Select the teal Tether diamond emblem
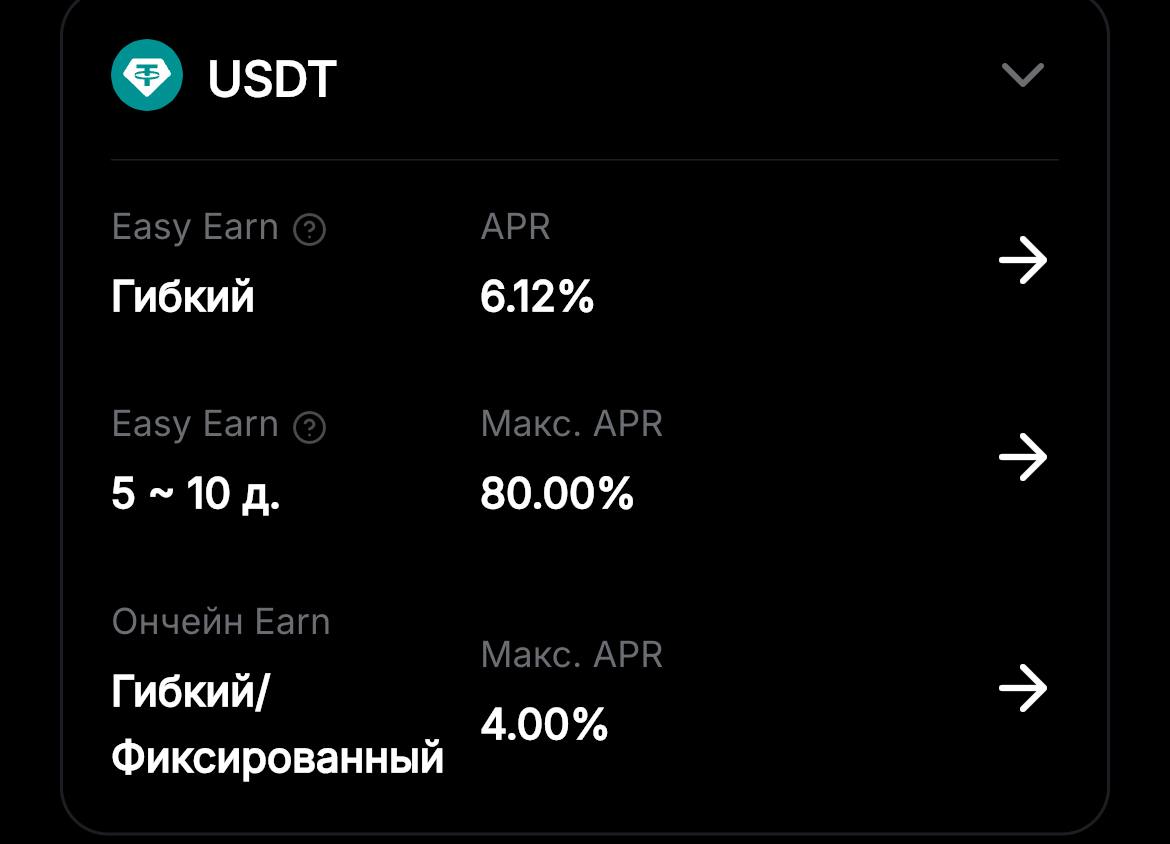 pos(148,73)
